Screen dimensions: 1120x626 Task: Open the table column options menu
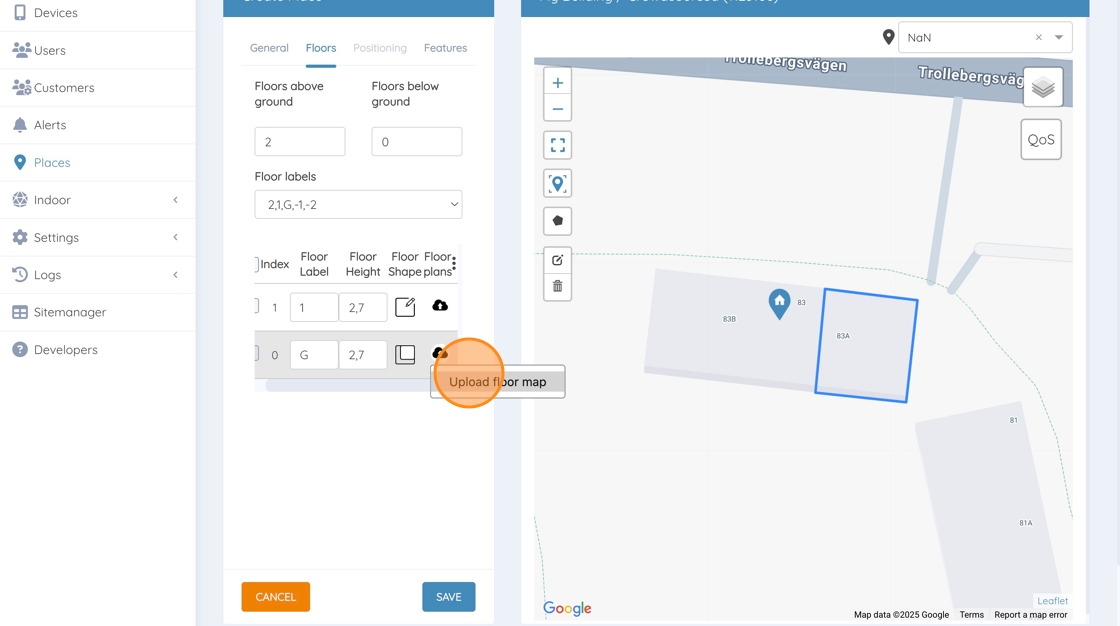coord(454,264)
